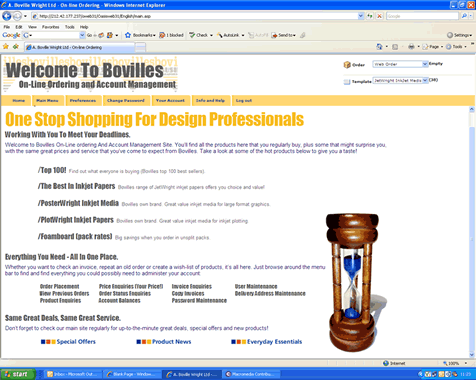This screenshot has height=380, width=476.
Task: Expand the JetWright Inkjet Media template dropdown
Action: [425, 80]
